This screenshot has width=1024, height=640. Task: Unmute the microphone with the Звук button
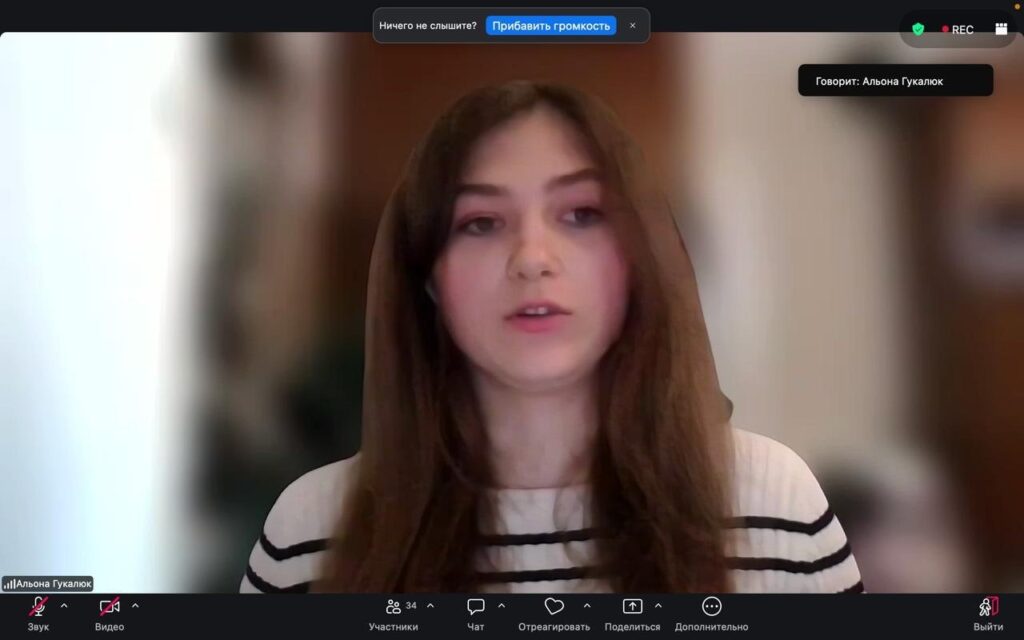tap(38, 607)
